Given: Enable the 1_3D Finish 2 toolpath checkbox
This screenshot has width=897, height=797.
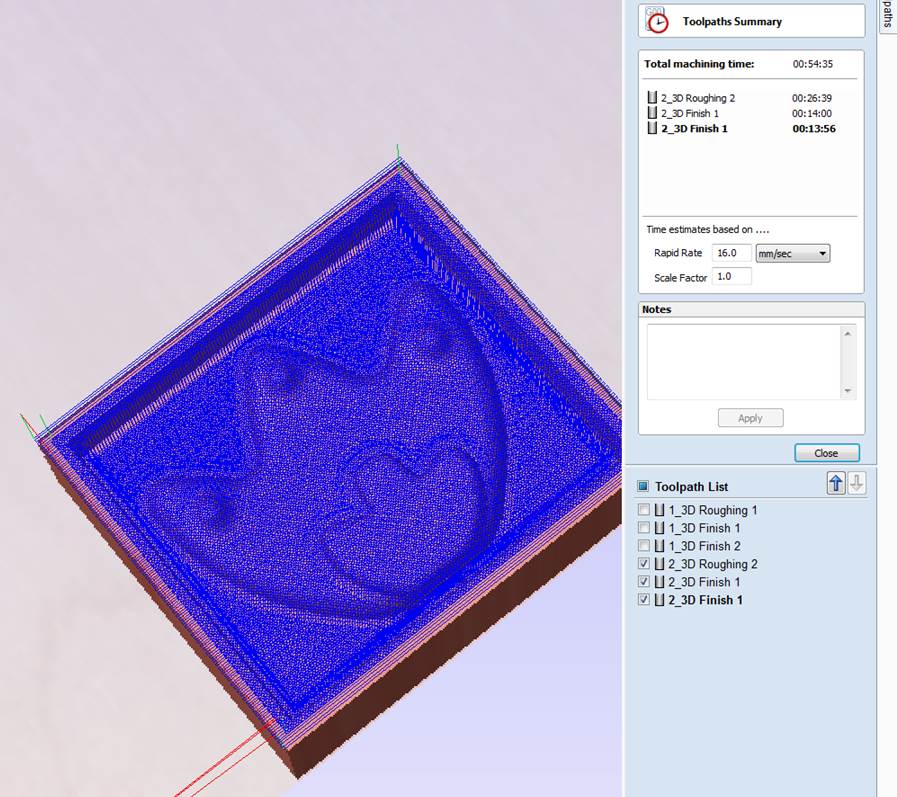Looking at the screenshot, I should pos(644,545).
